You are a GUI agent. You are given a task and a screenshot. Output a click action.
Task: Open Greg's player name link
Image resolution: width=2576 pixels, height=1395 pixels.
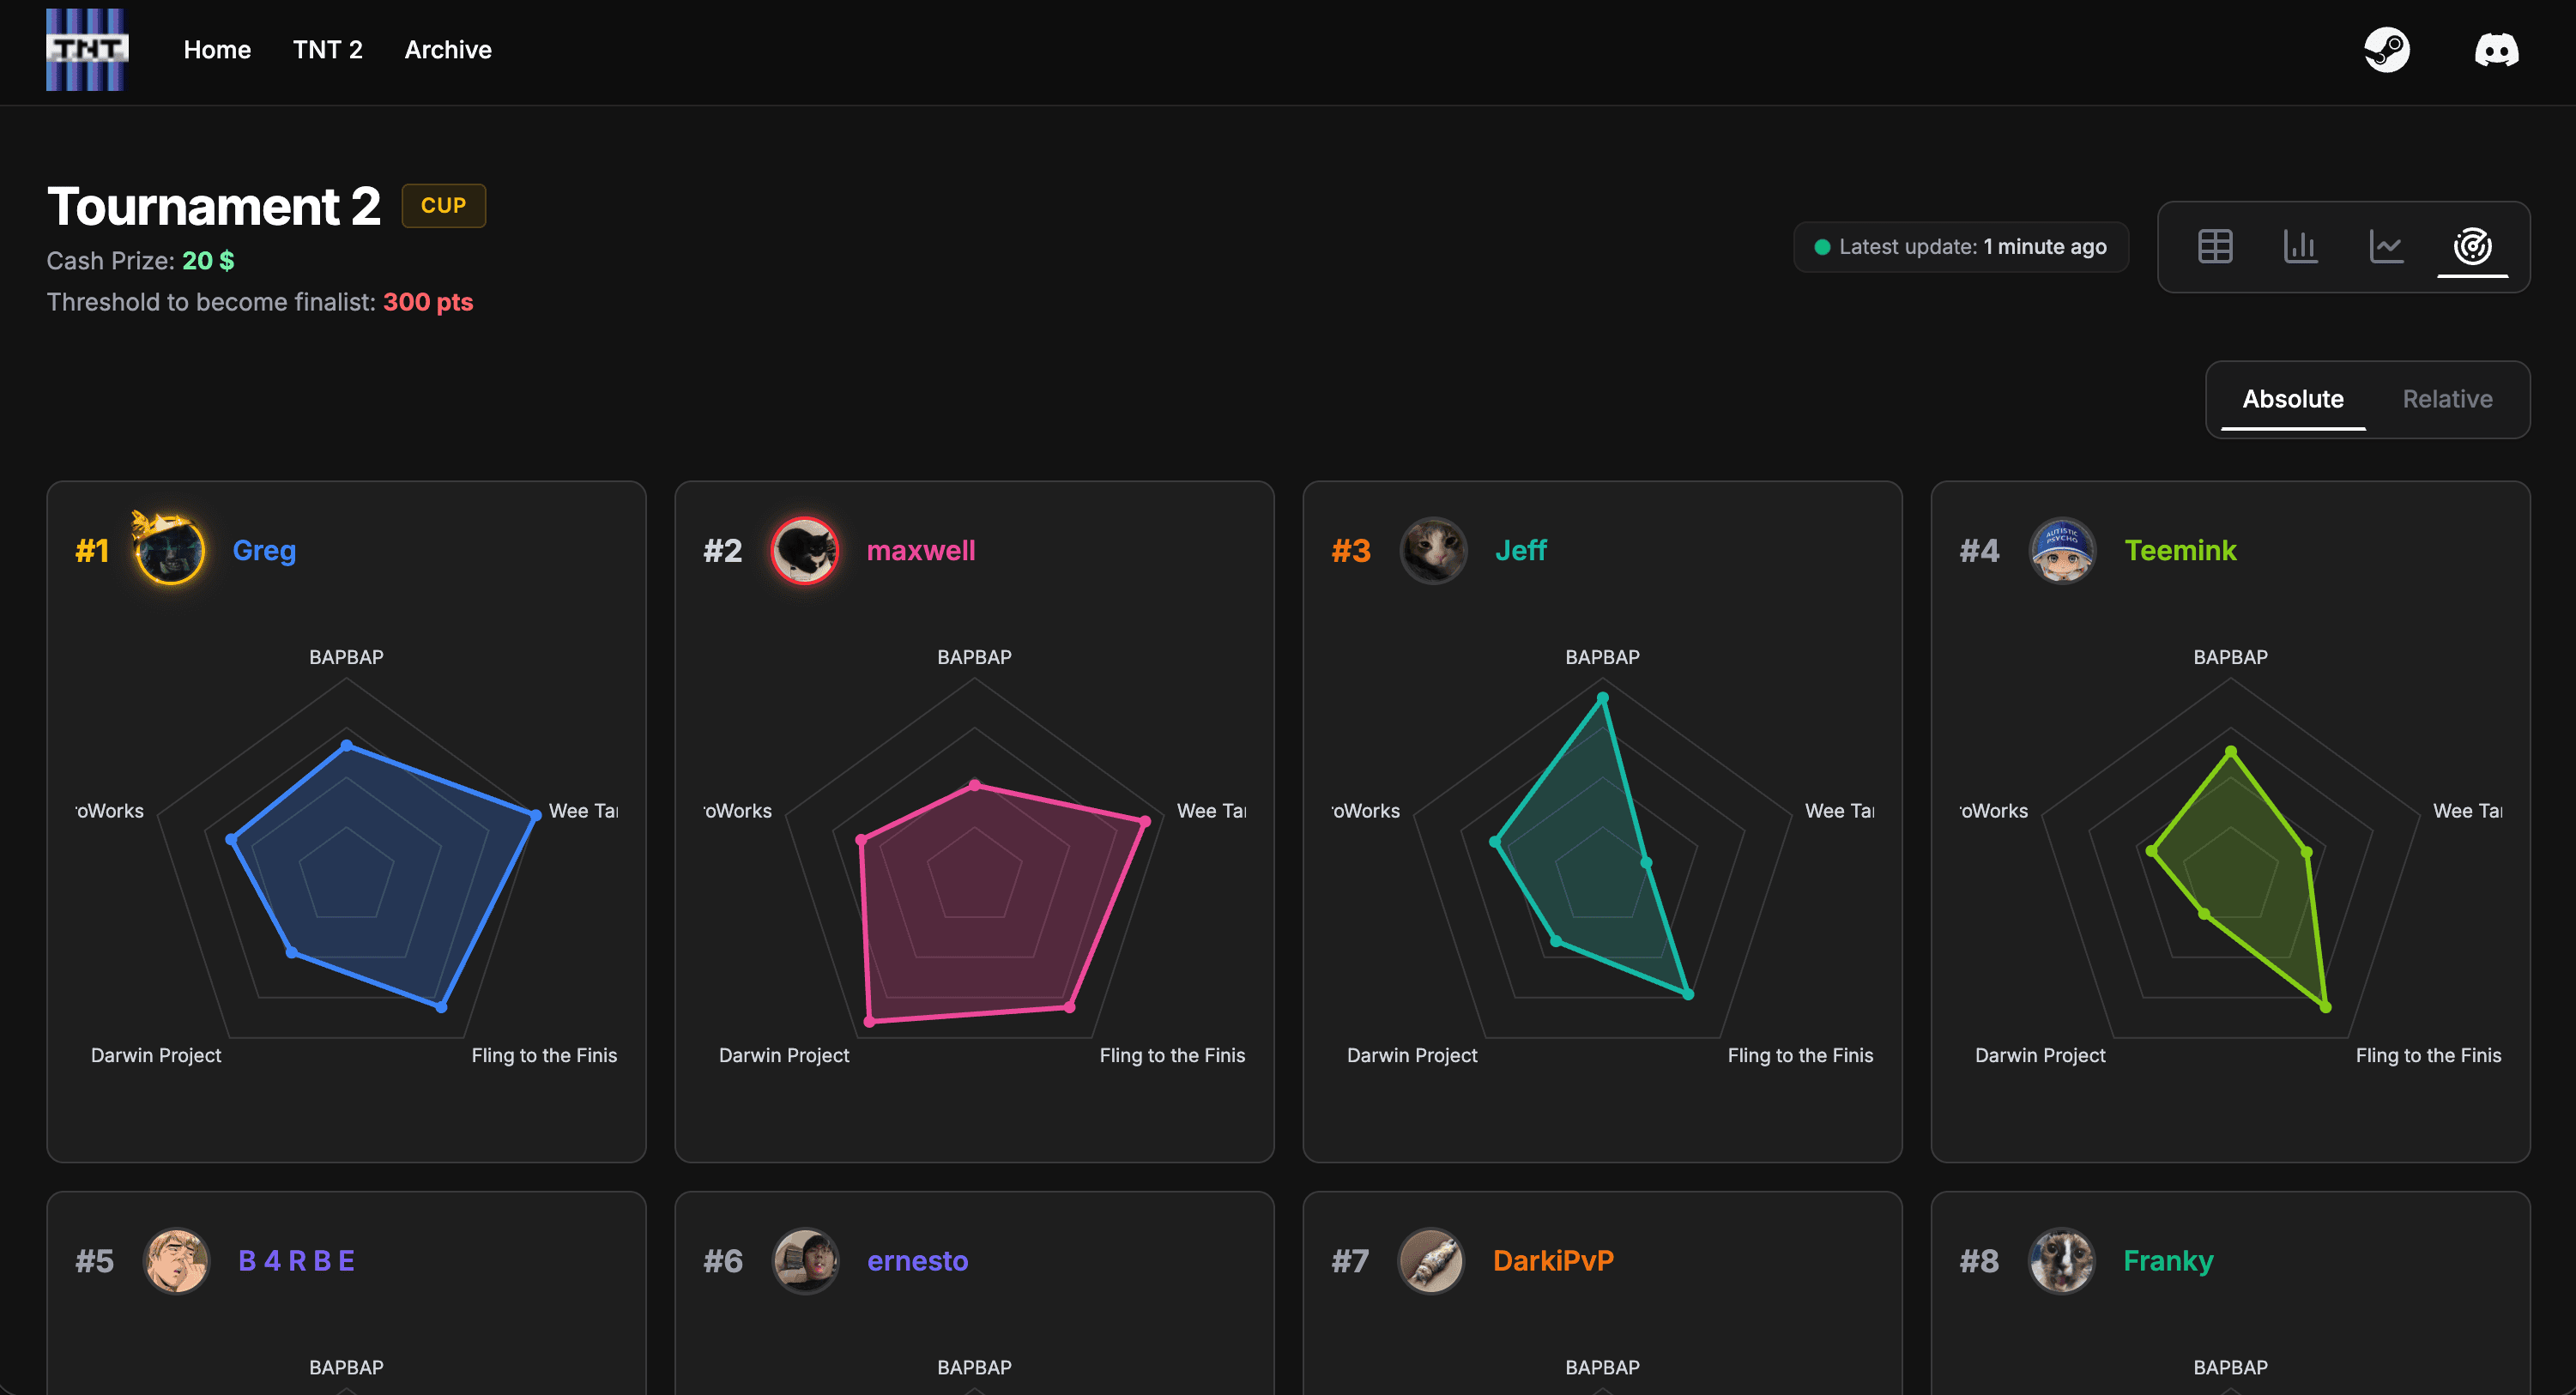264,550
